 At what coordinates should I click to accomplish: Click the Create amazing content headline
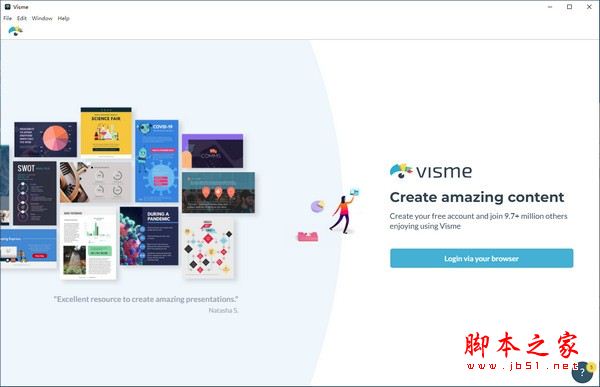pos(477,198)
